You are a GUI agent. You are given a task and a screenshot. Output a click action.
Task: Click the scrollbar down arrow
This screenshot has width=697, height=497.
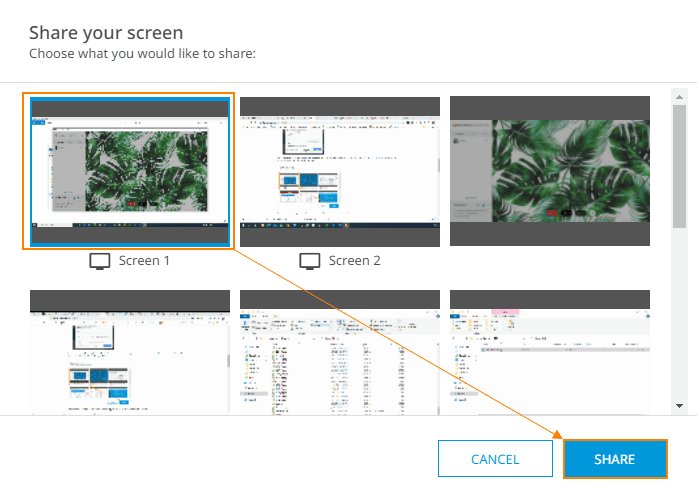[x=679, y=406]
